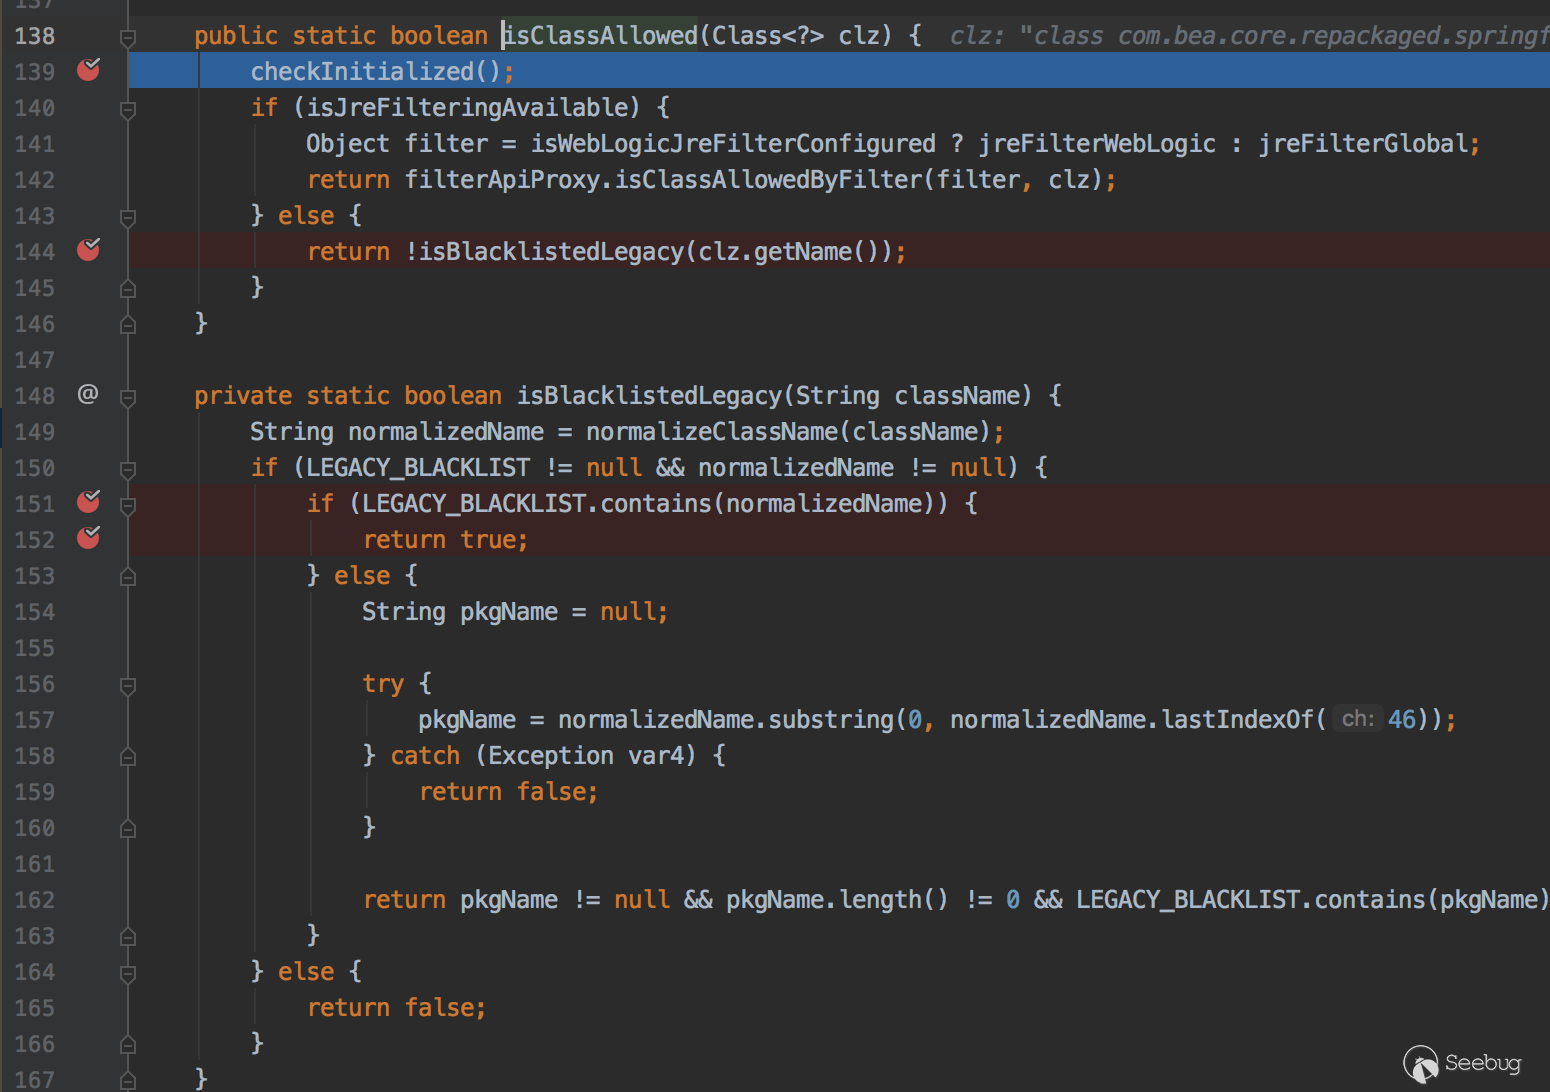The width and height of the screenshot is (1550, 1092).
Task: Click the jreFilterGlobal identifier
Action: click(1363, 143)
